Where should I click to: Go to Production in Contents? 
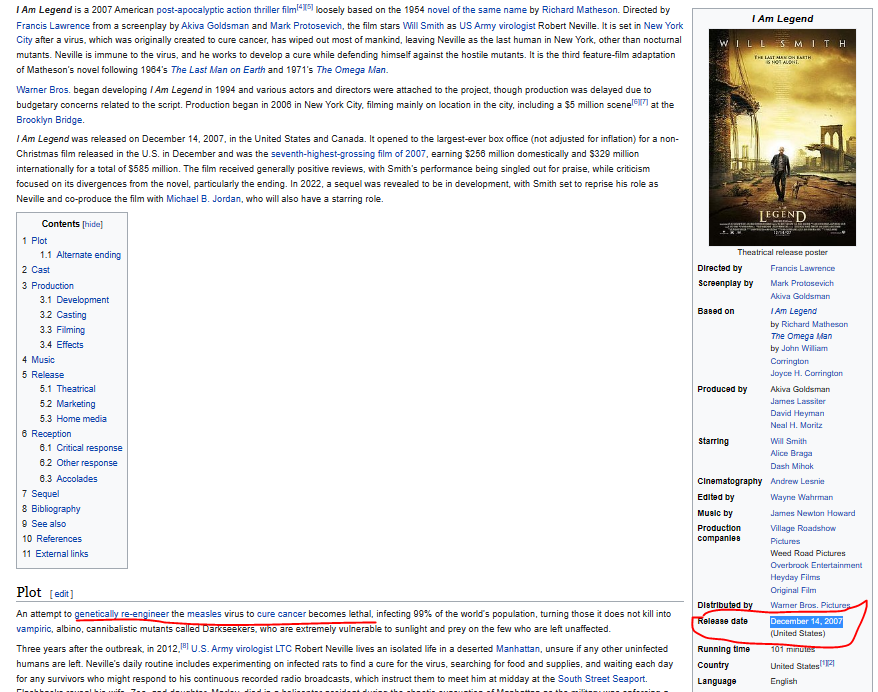53,286
